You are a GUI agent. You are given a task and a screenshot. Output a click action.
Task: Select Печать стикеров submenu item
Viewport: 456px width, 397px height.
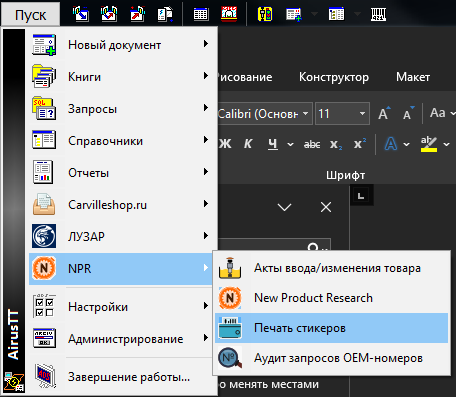331,328
